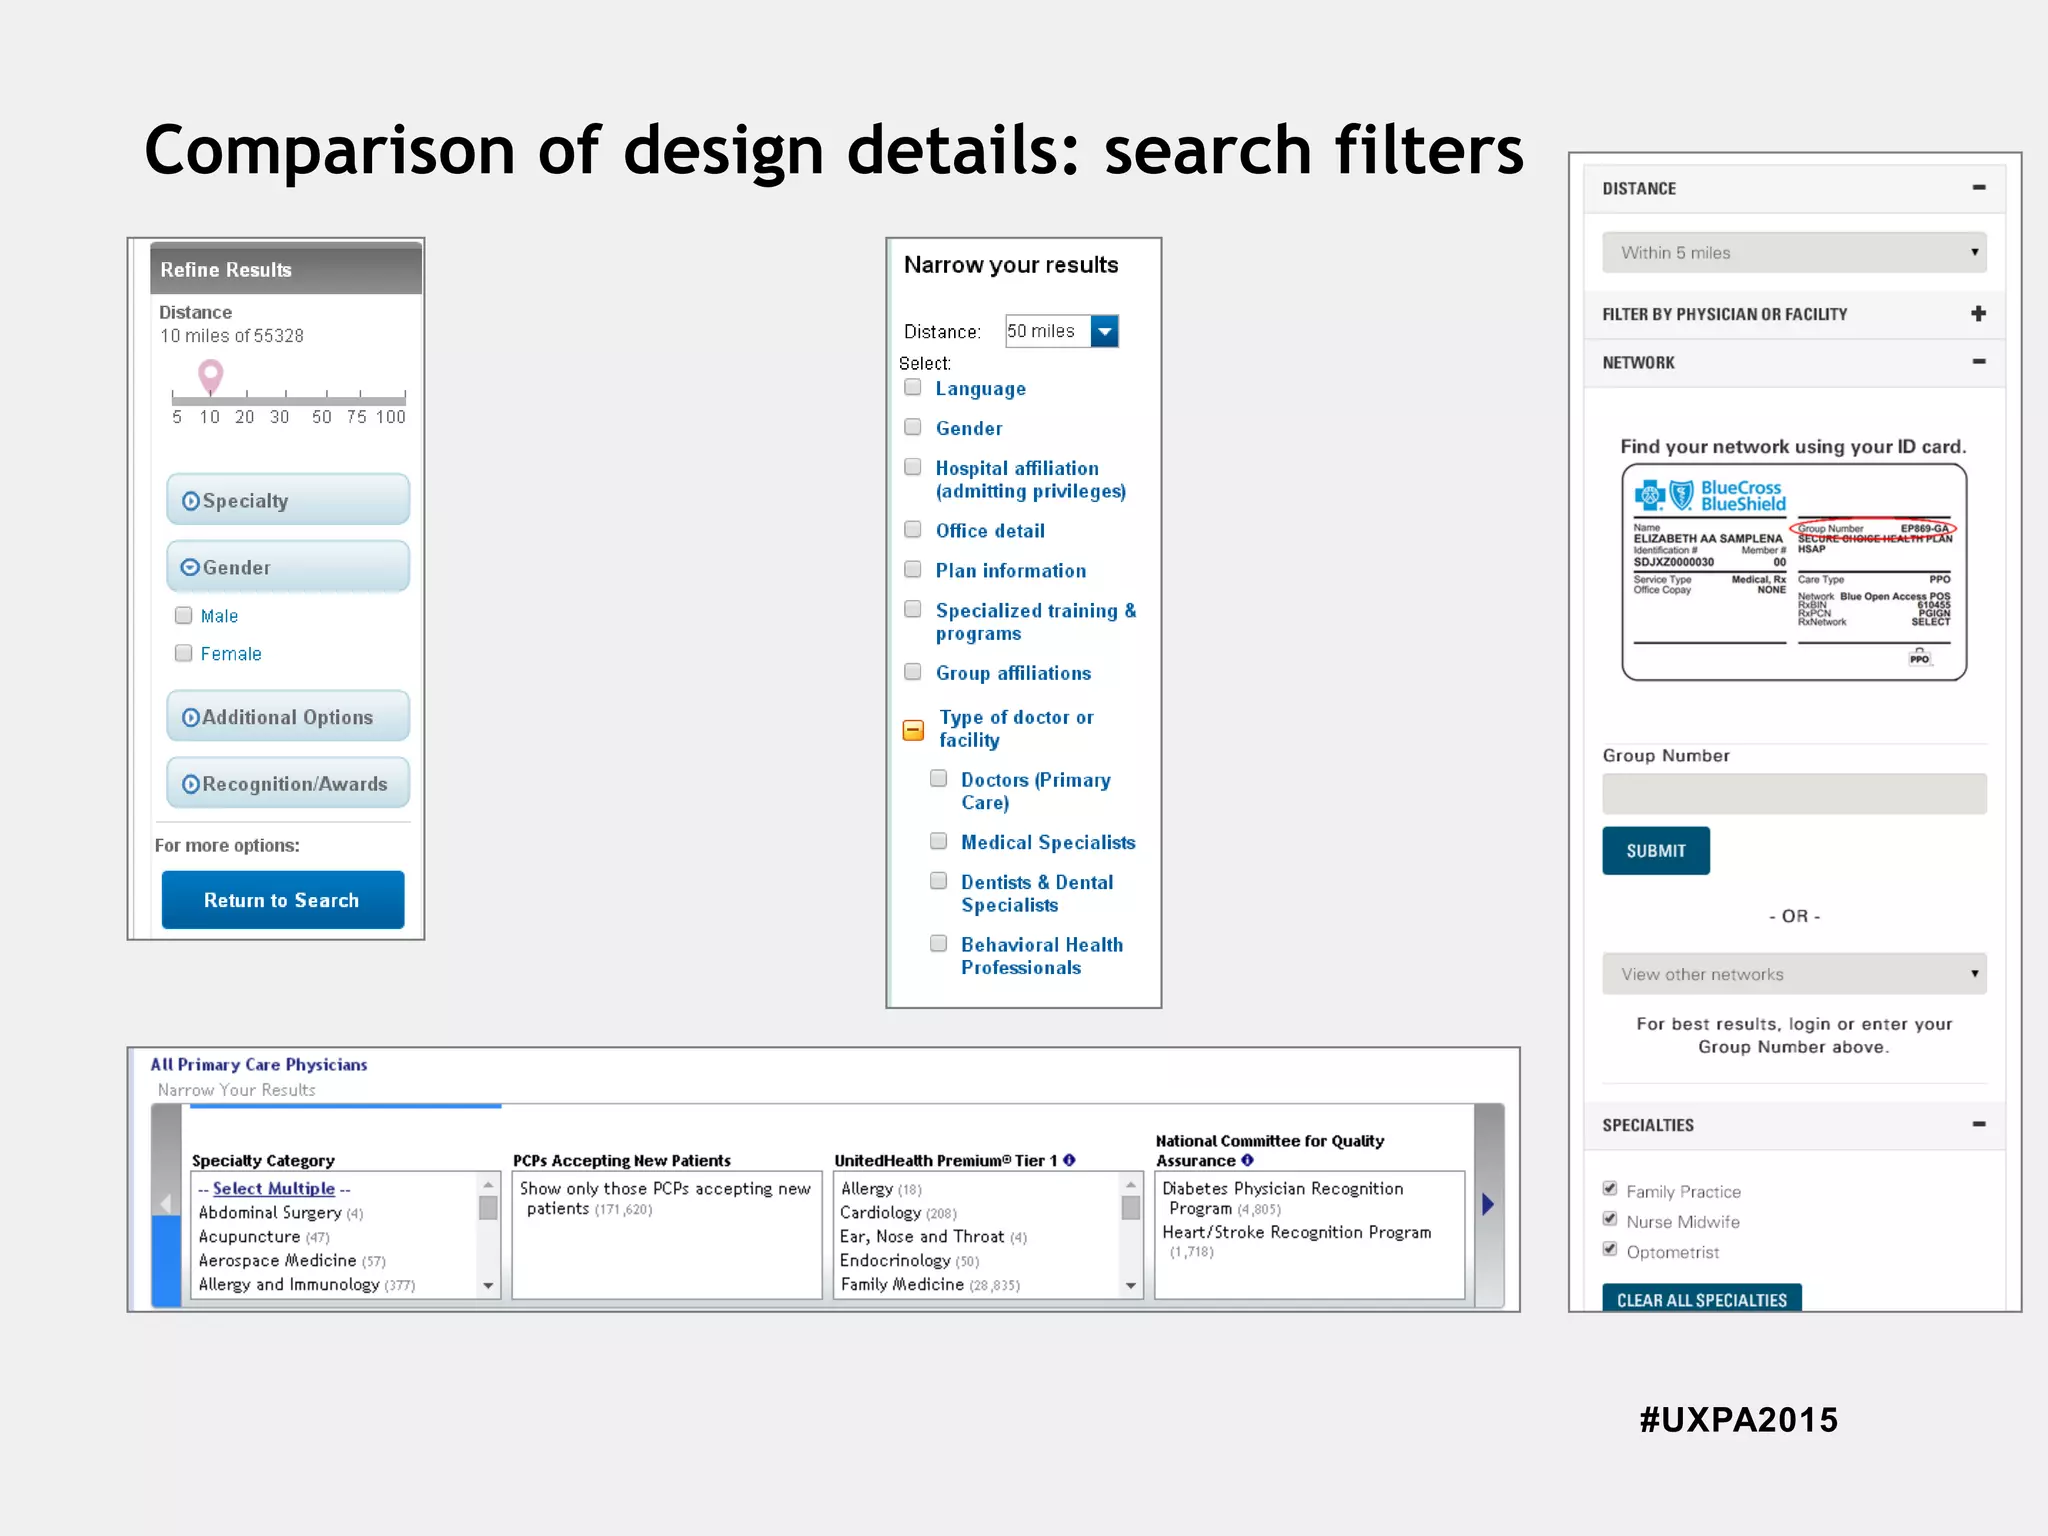
Task: Open the Plan information link
Action: (1011, 570)
